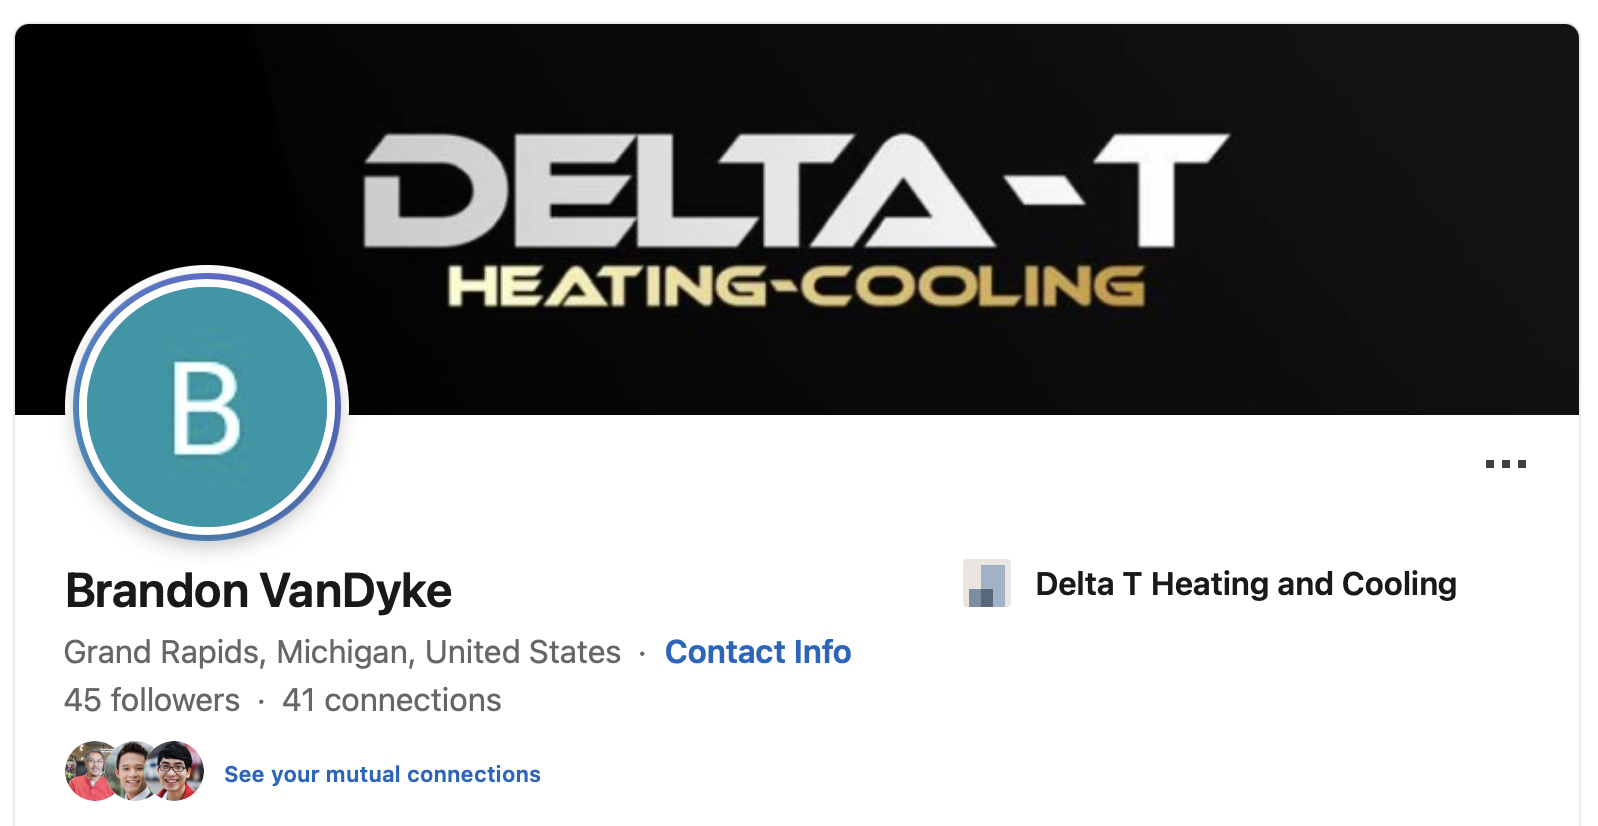Click the word HEATING in the banner
The height and width of the screenshot is (826, 1598).
tap(606, 287)
